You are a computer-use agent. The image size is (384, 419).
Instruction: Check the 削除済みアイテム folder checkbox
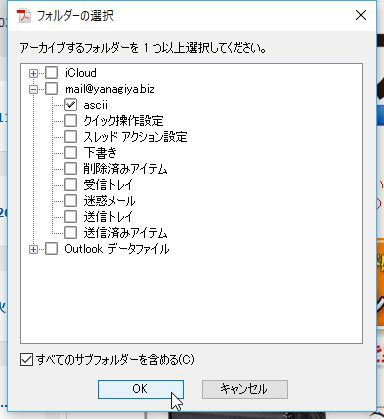point(70,169)
